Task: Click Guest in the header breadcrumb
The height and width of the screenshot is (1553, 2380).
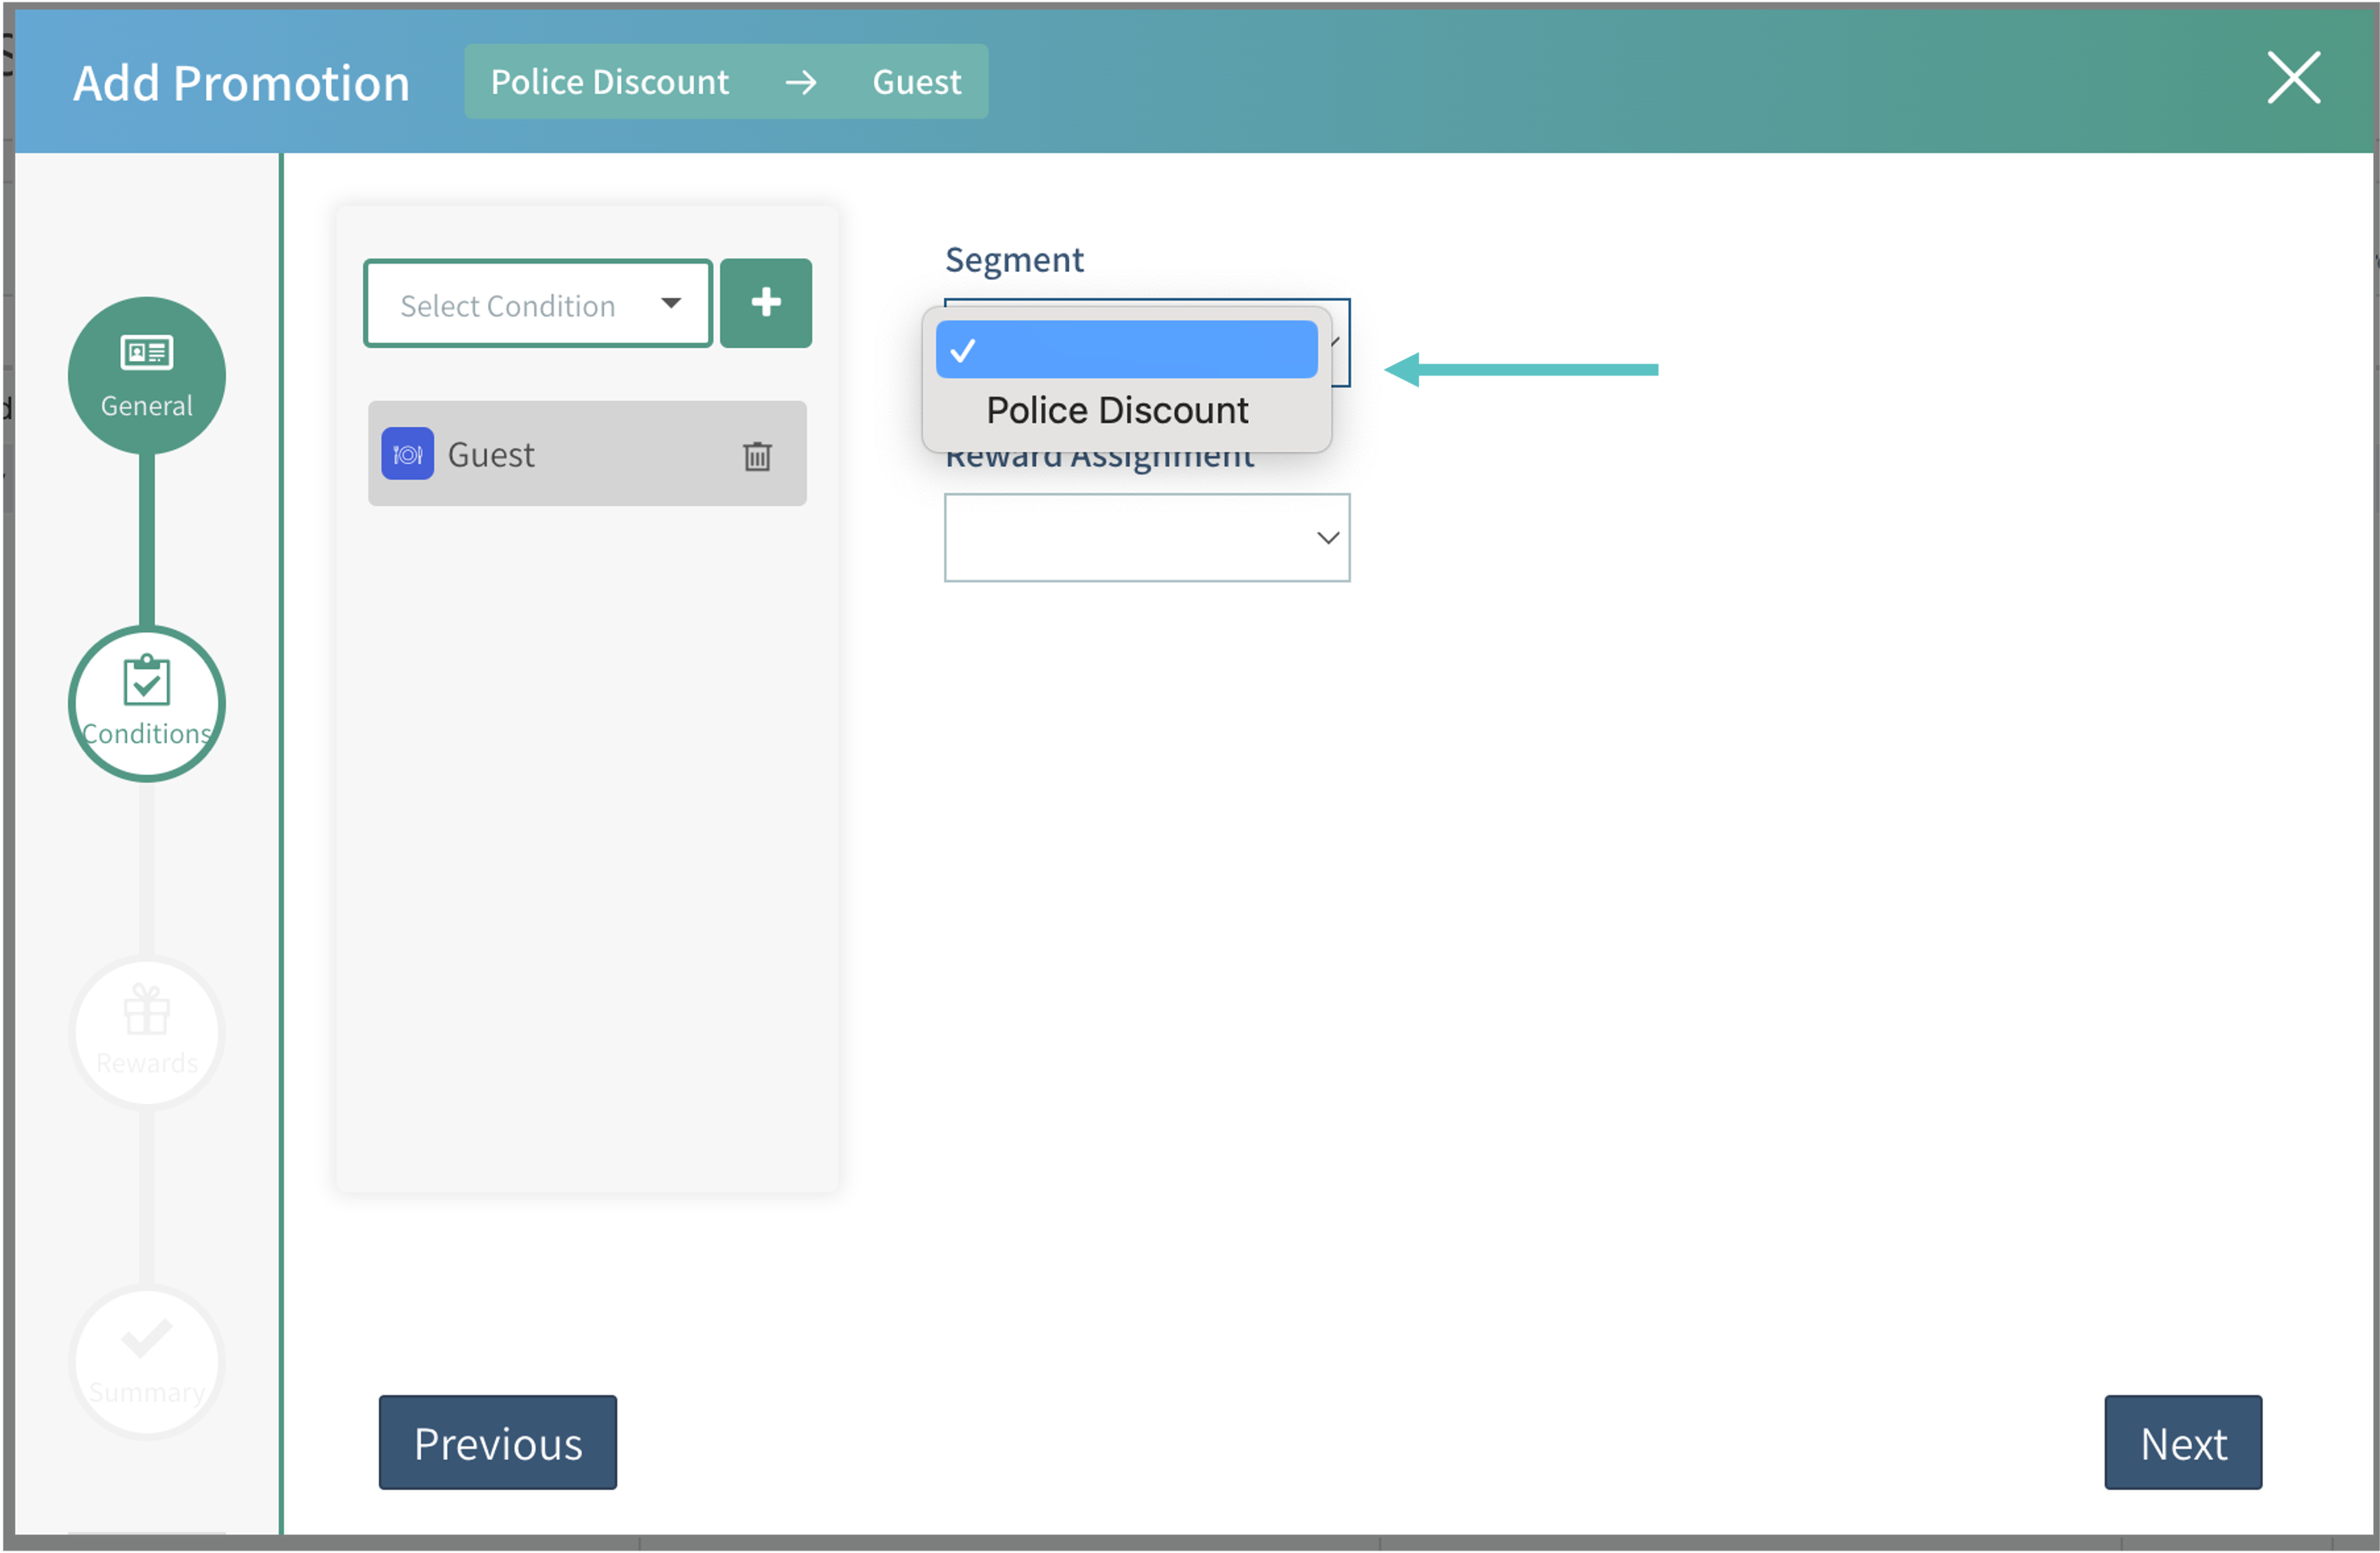Action: click(x=916, y=82)
